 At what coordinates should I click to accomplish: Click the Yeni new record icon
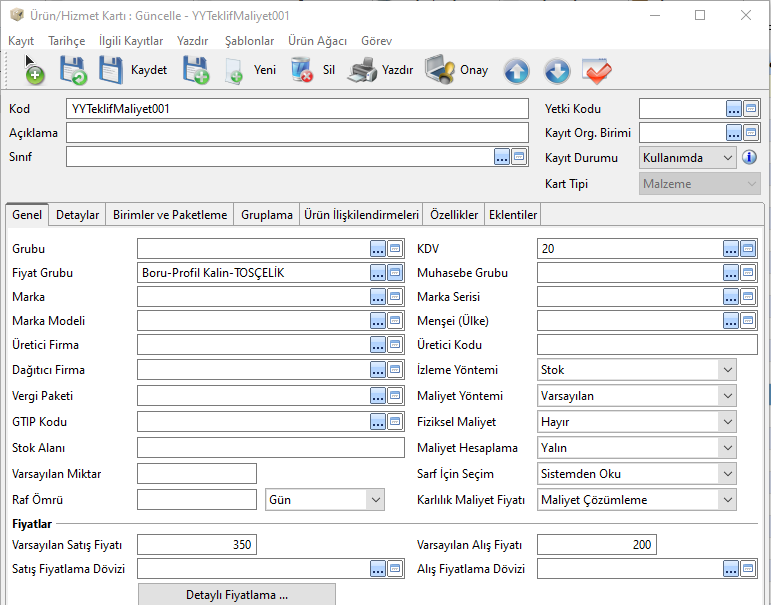[x=235, y=70]
